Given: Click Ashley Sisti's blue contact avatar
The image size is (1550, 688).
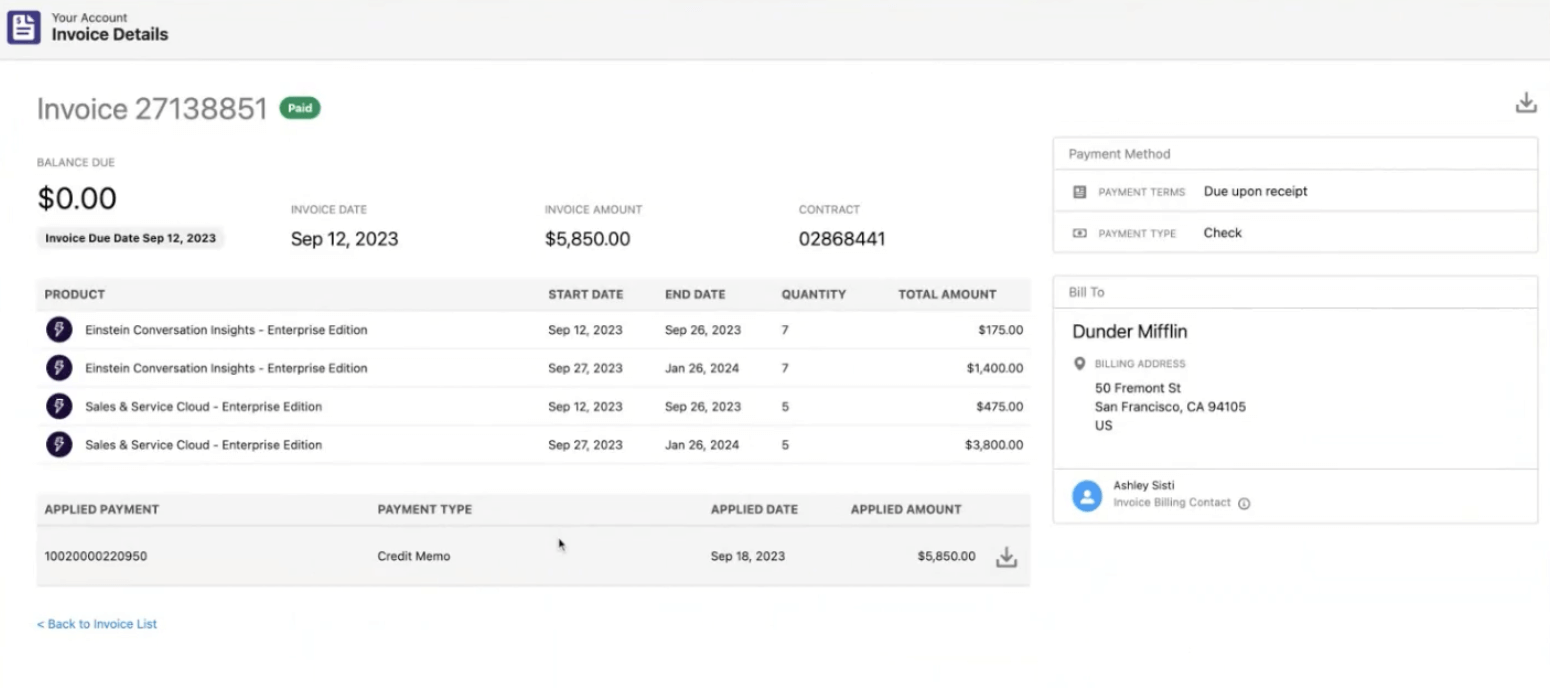Looking at the screenshot, I should [x=1087, y=495].
